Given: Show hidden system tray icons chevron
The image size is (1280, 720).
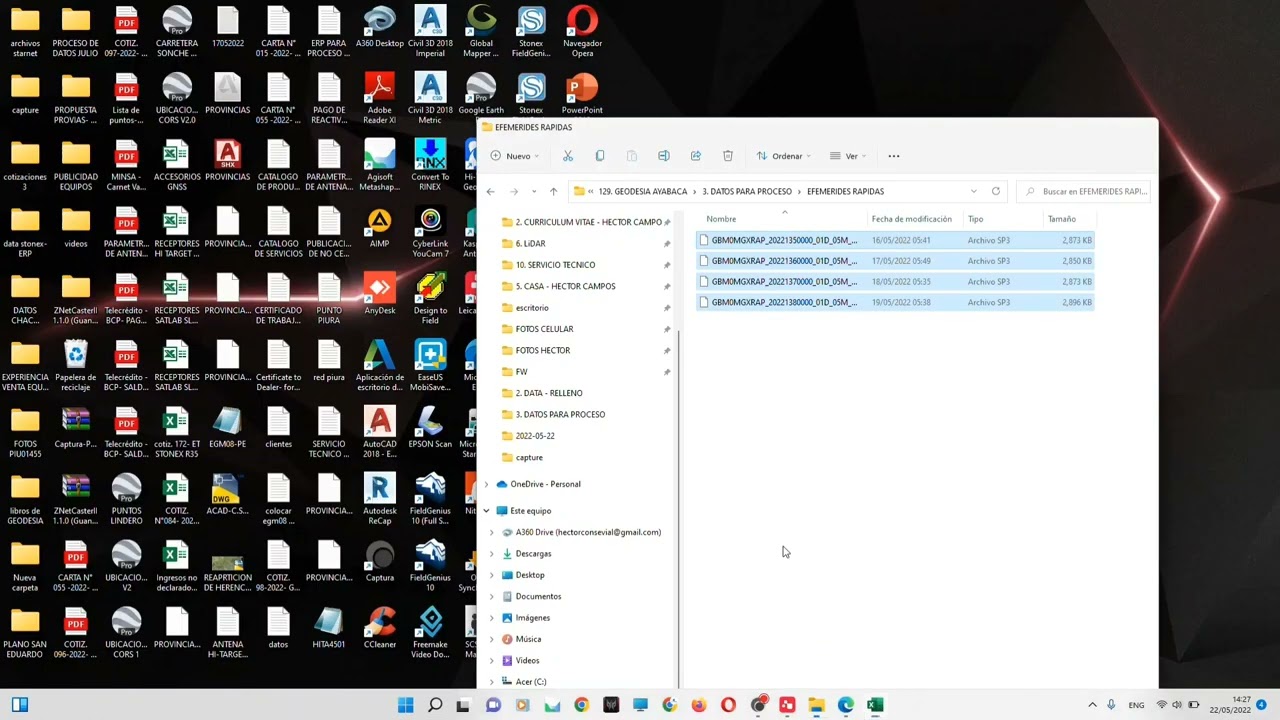Looking at the screenshot, I should [1092, 705].
